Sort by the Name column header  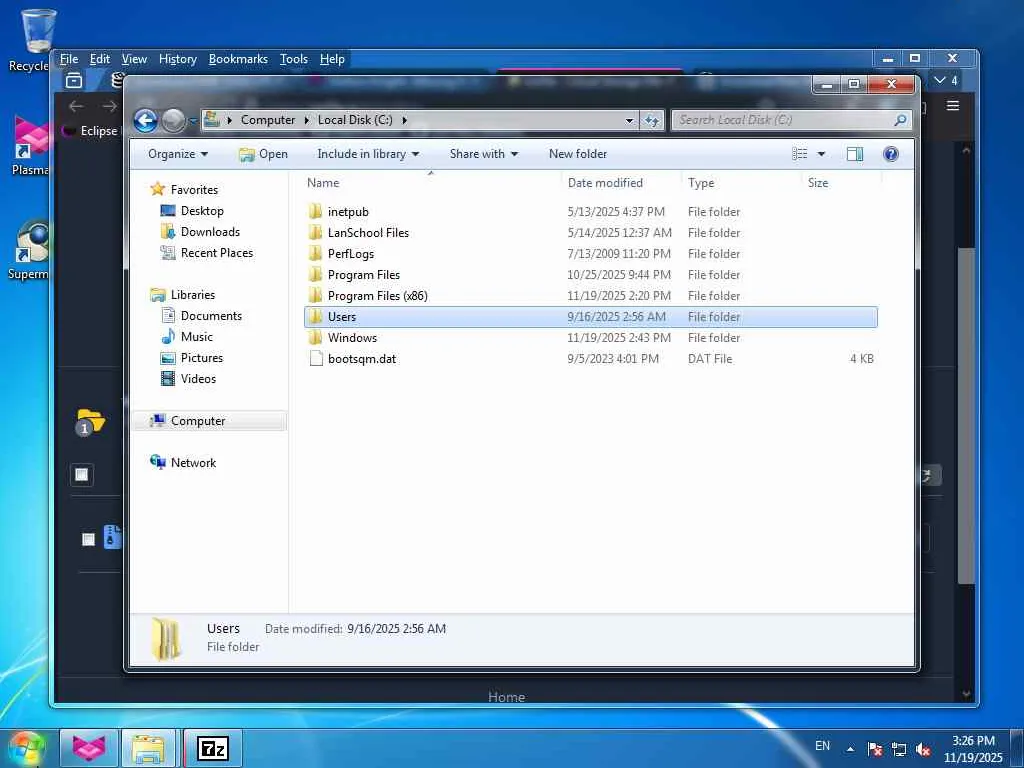coord(431,183)
